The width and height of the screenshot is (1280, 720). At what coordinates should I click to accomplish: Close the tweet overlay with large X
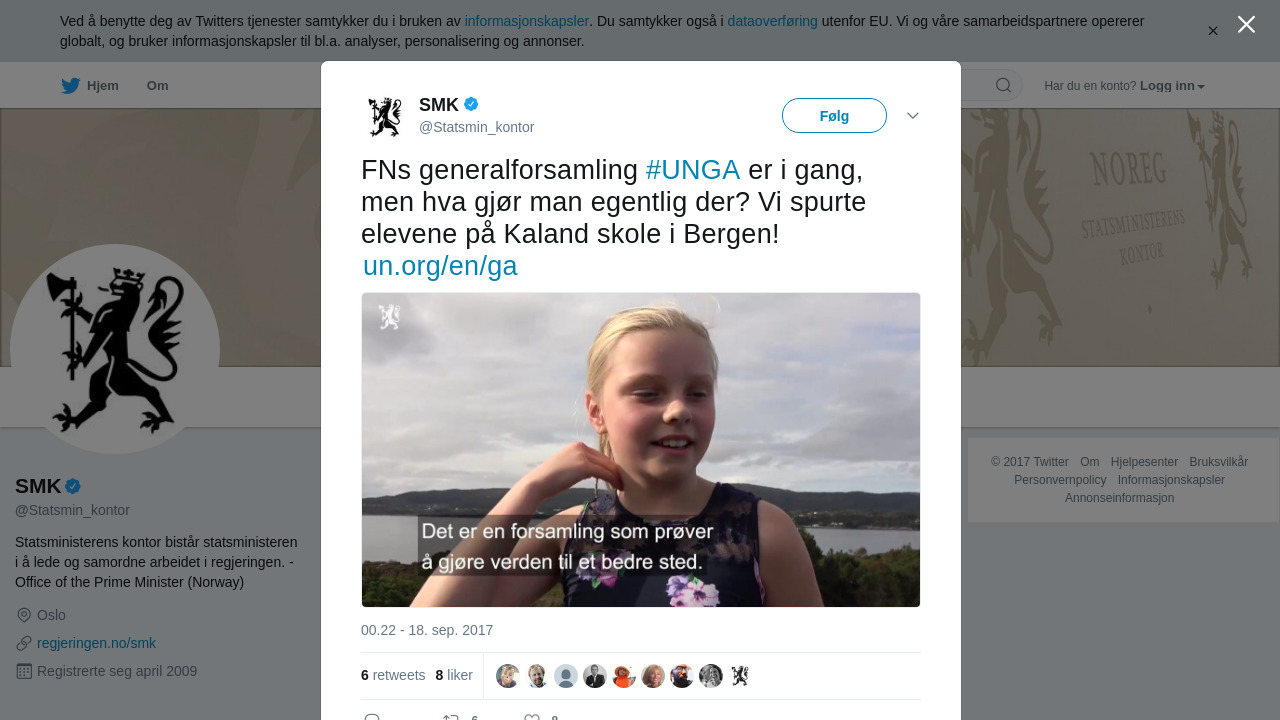point(1246,24)
